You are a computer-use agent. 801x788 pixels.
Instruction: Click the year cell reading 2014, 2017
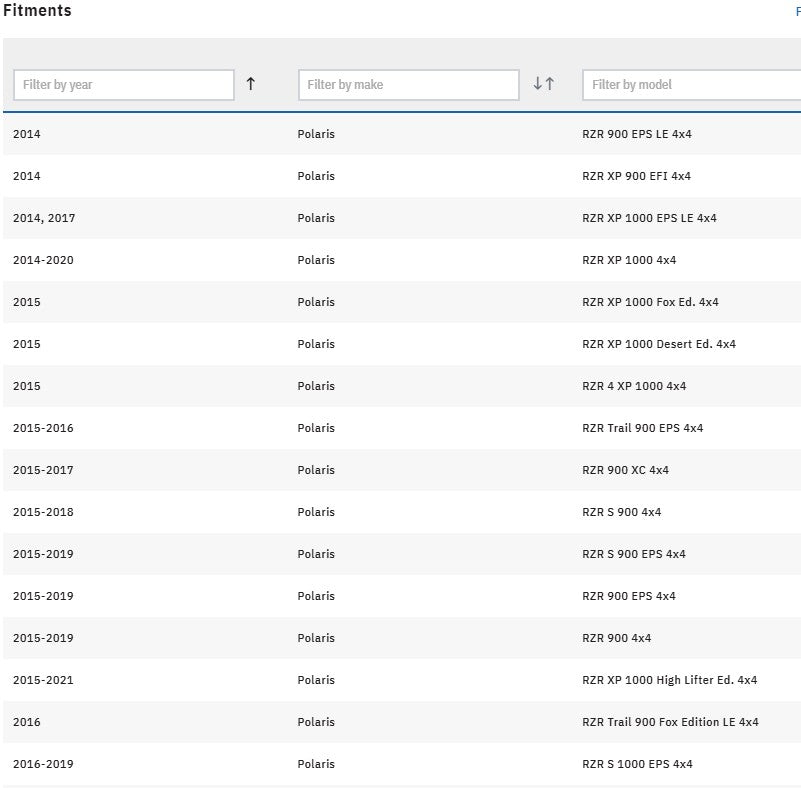coord(44,218)
